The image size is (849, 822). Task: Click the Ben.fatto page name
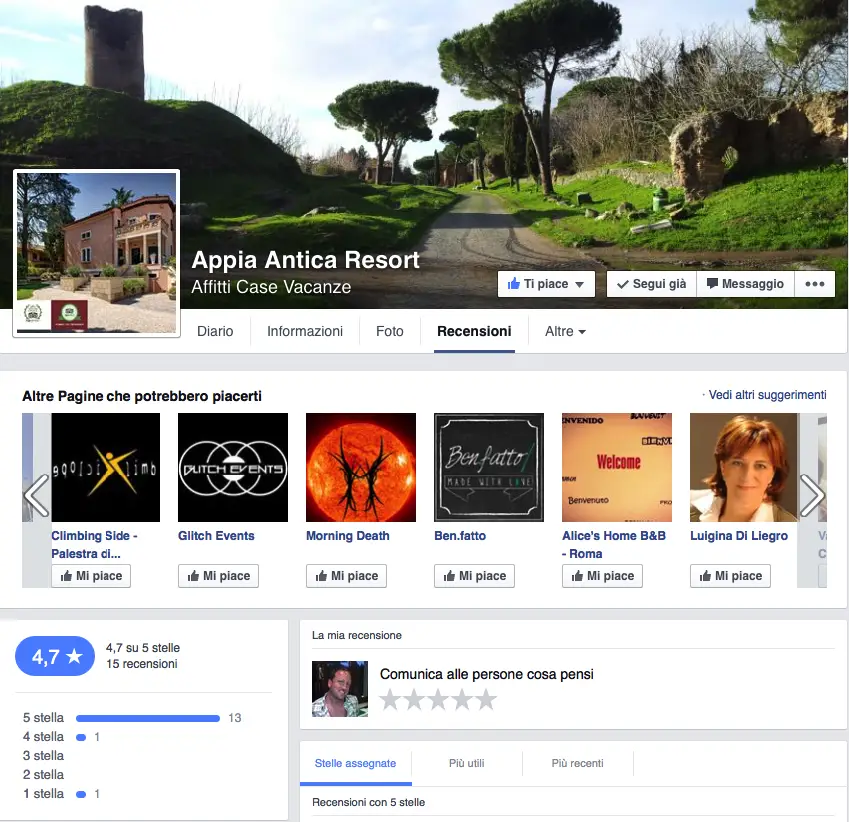click(x=460, y=536)
